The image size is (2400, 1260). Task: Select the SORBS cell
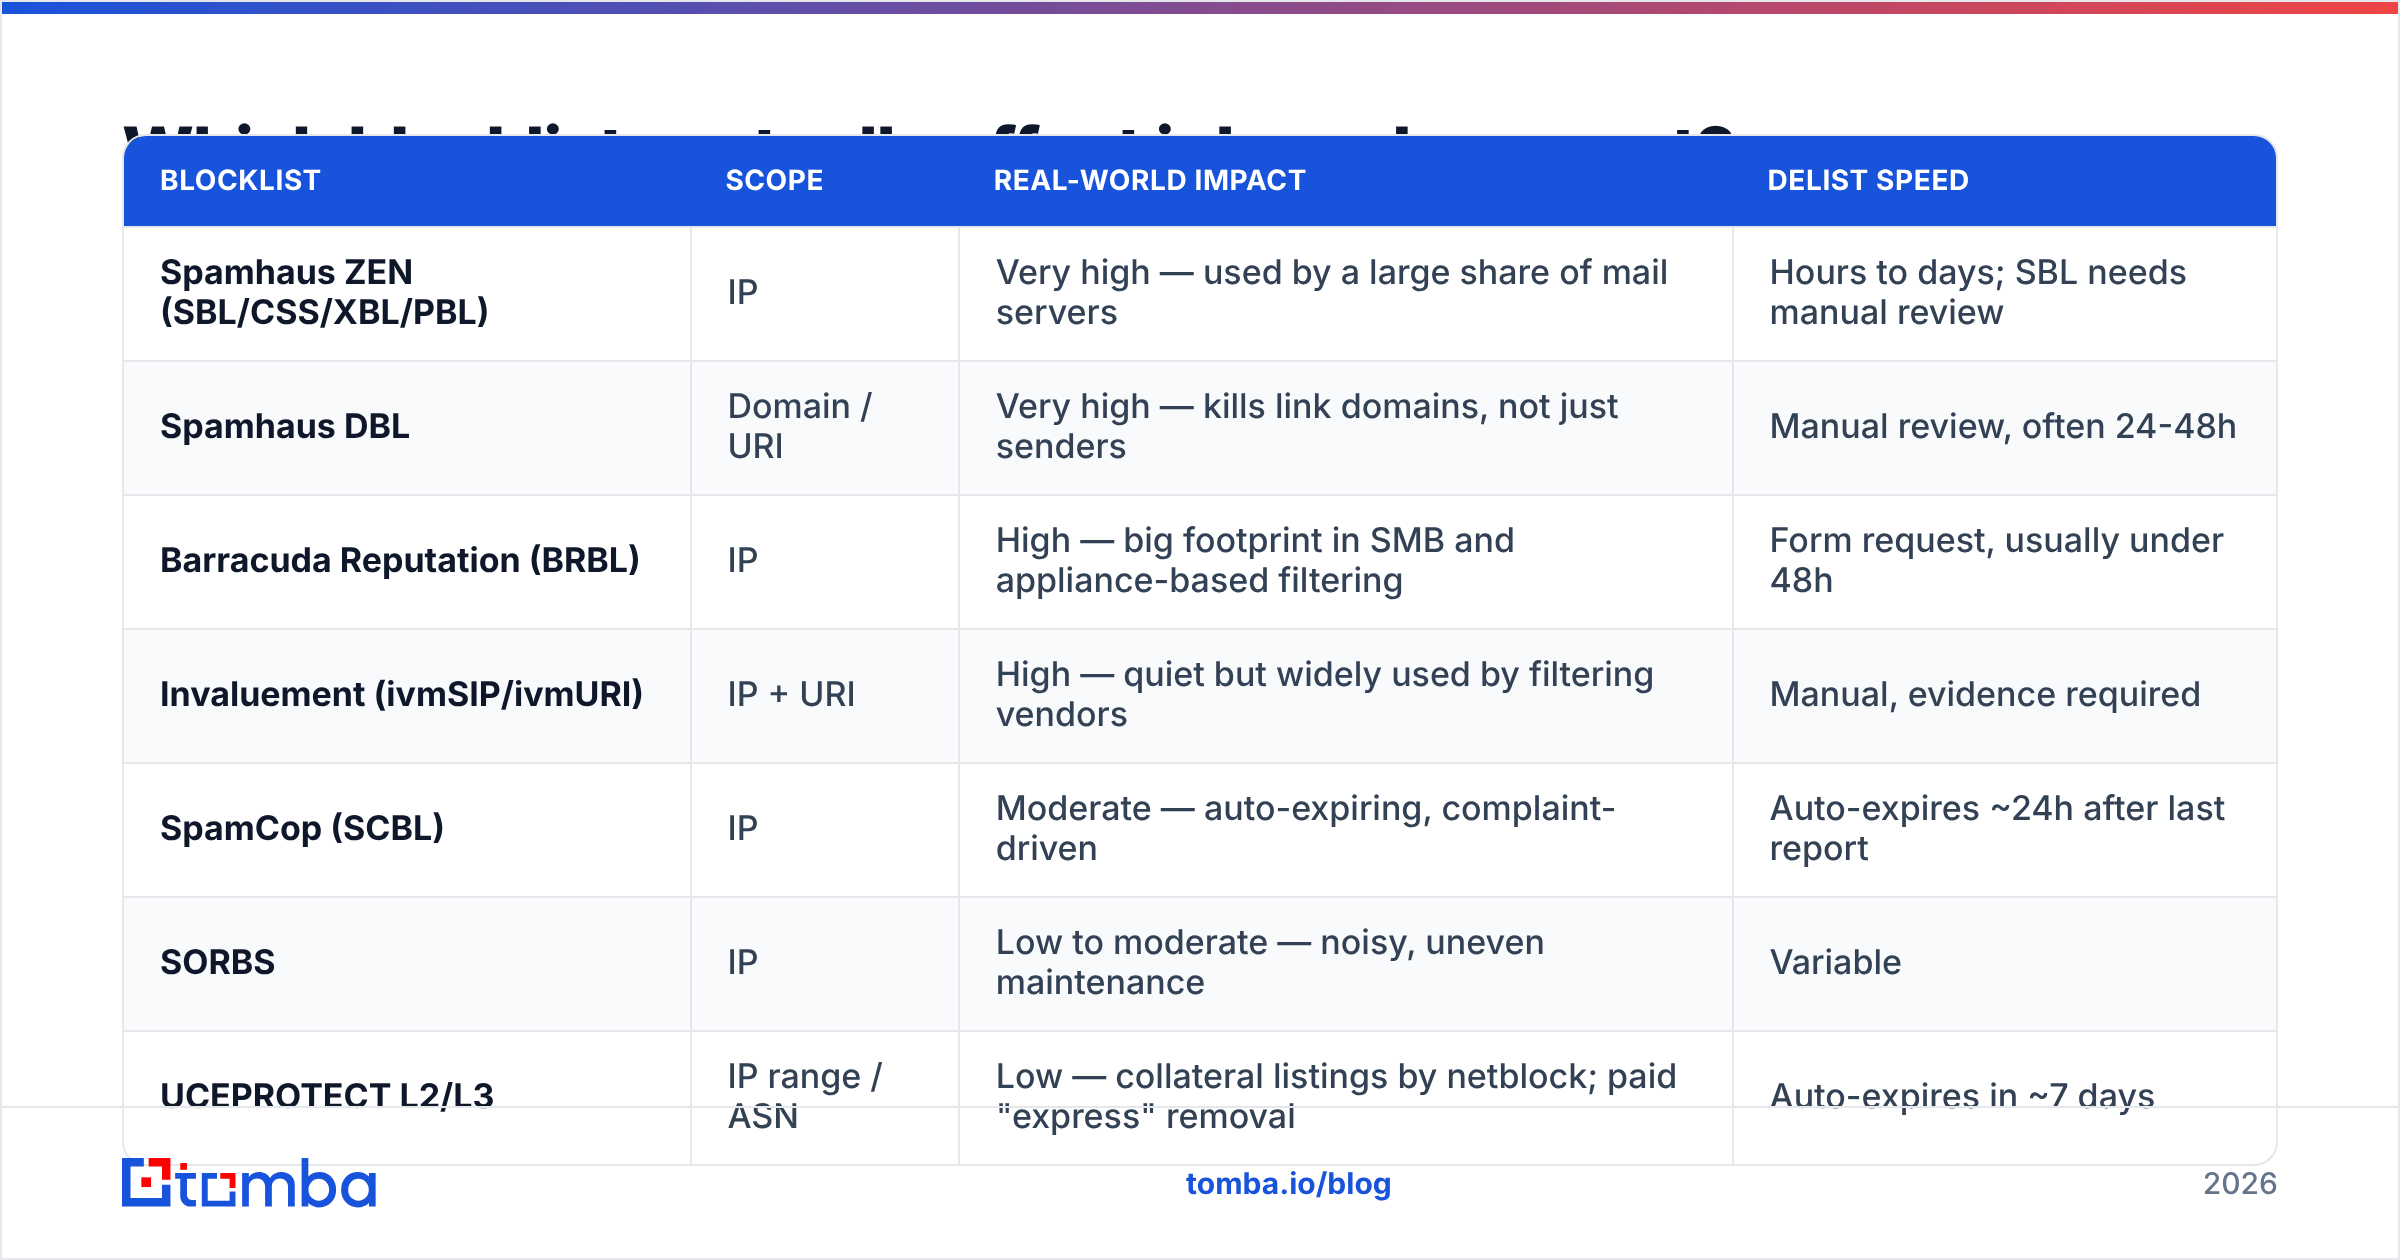click(407, 963)
